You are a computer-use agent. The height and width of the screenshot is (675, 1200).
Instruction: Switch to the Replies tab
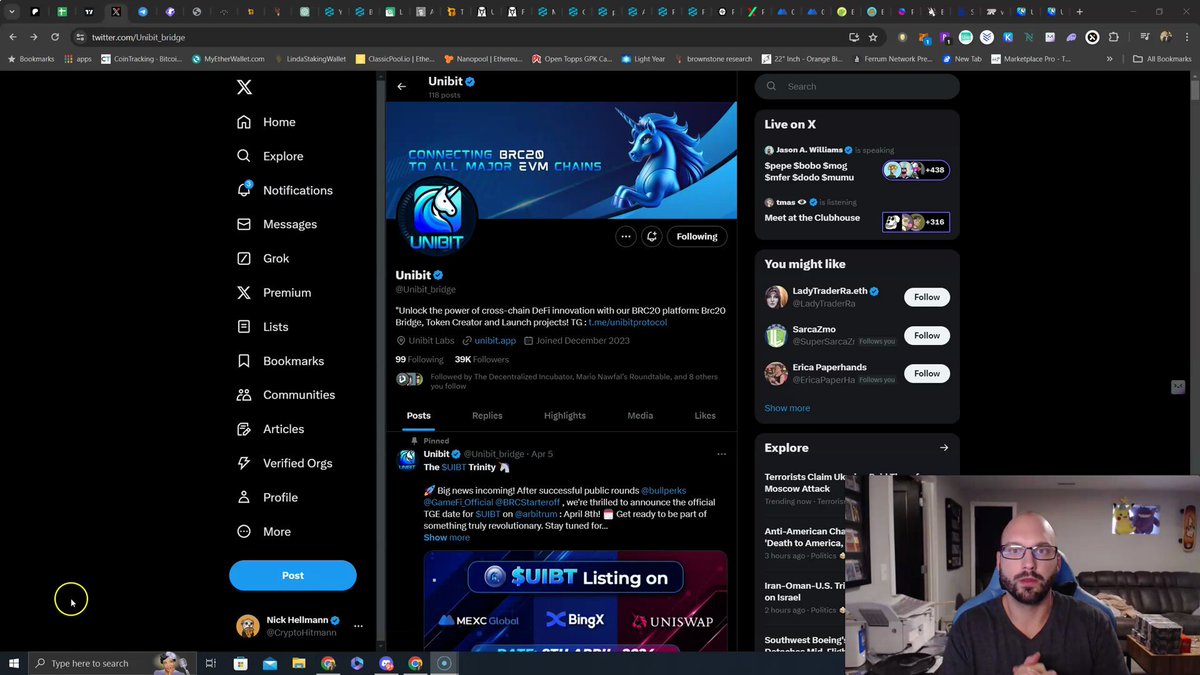pos(487,415)
